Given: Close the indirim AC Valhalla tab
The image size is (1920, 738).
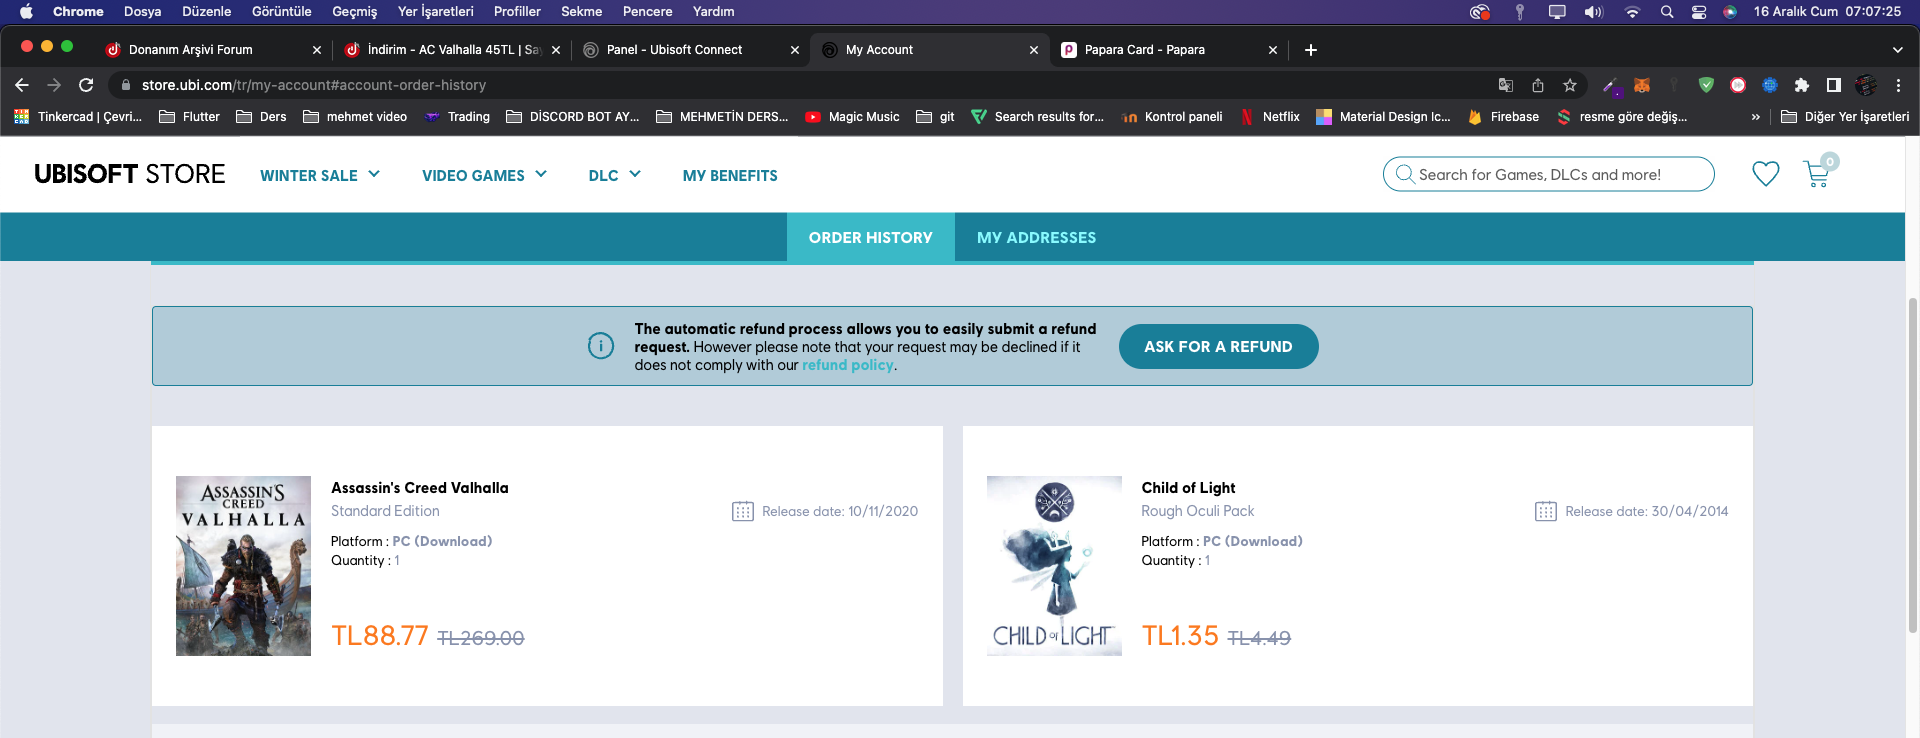Looking at the screenshot, I should click(556, 50).
